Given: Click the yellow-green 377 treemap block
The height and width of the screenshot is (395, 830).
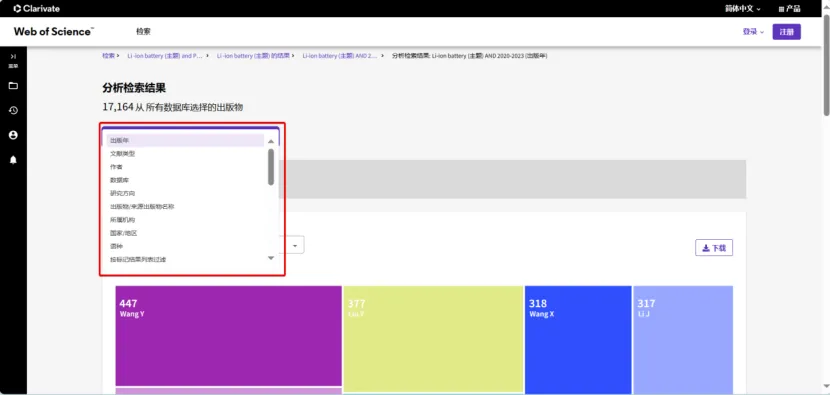Looking at the screenshot, I should [433, 339].
